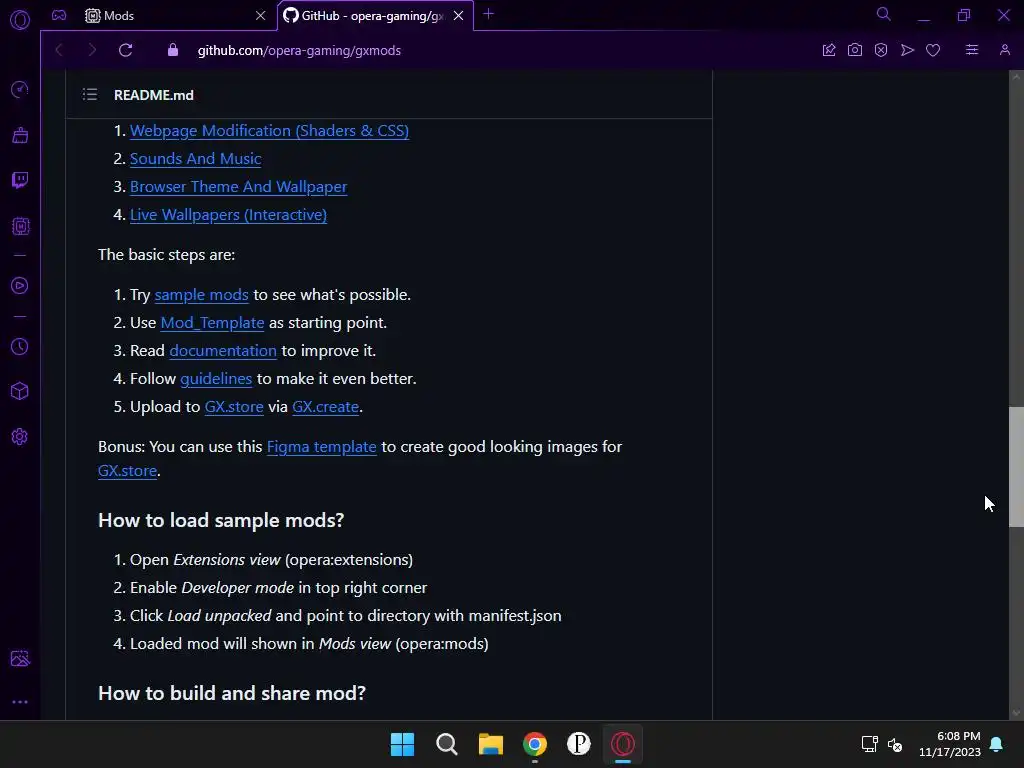The height and width of the screenshot is (768, 1024).
Task: Click the GX Corner gamepad icon
Action: click(x=59, y=15)
